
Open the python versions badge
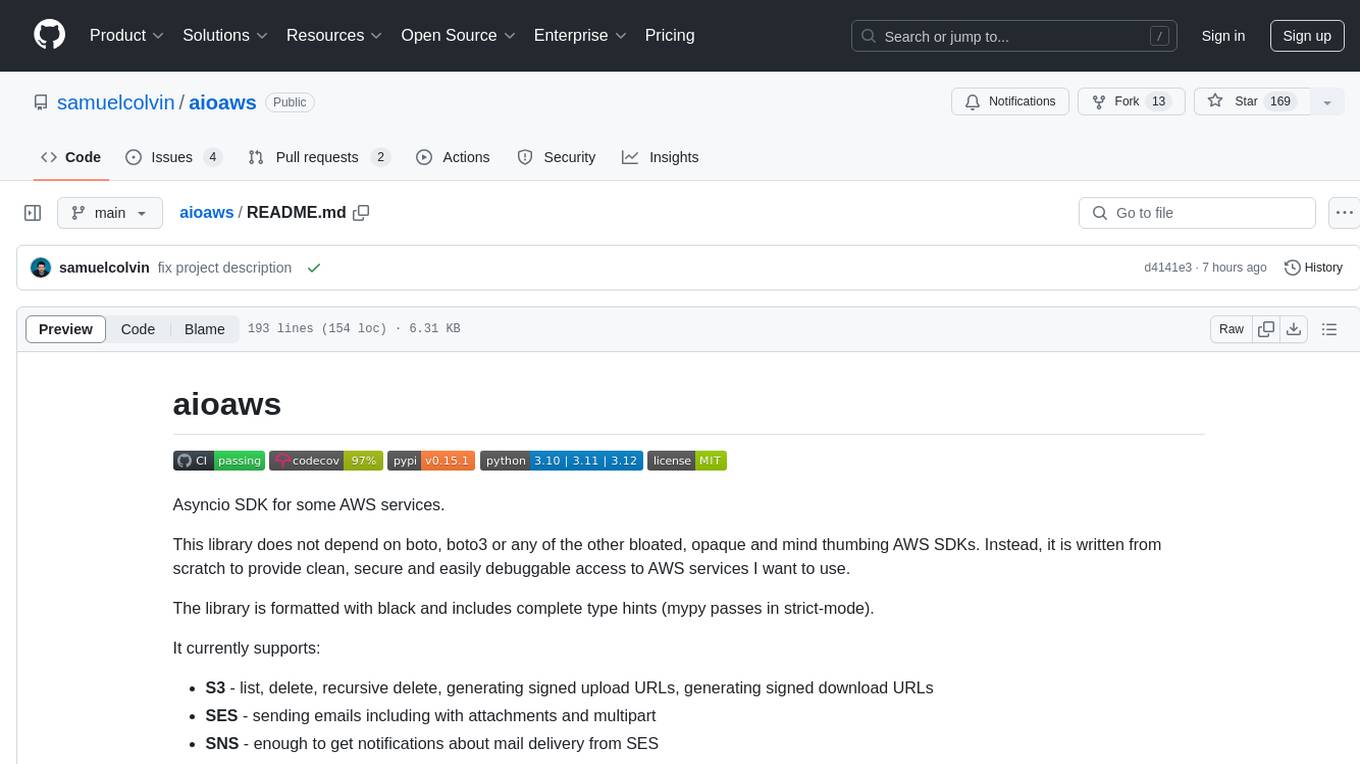(x=561, y=461)
